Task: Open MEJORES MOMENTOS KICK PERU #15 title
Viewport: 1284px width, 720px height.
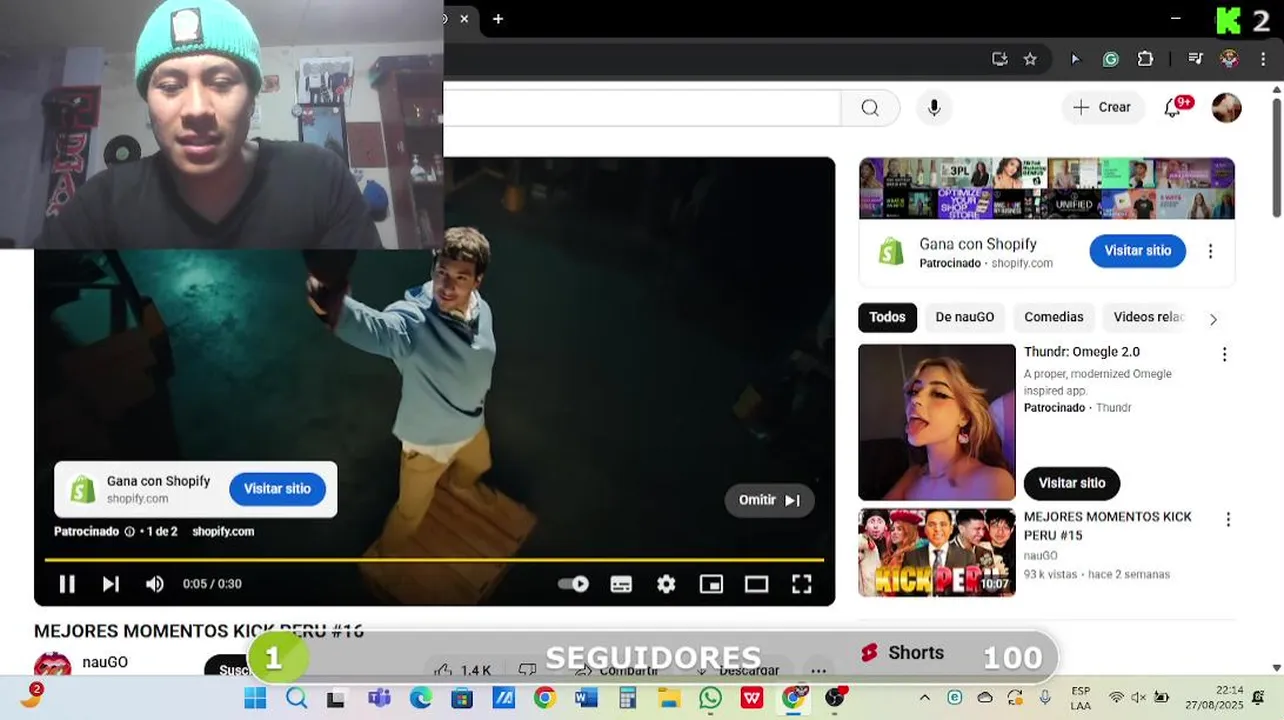Action: pos(1108,526)
